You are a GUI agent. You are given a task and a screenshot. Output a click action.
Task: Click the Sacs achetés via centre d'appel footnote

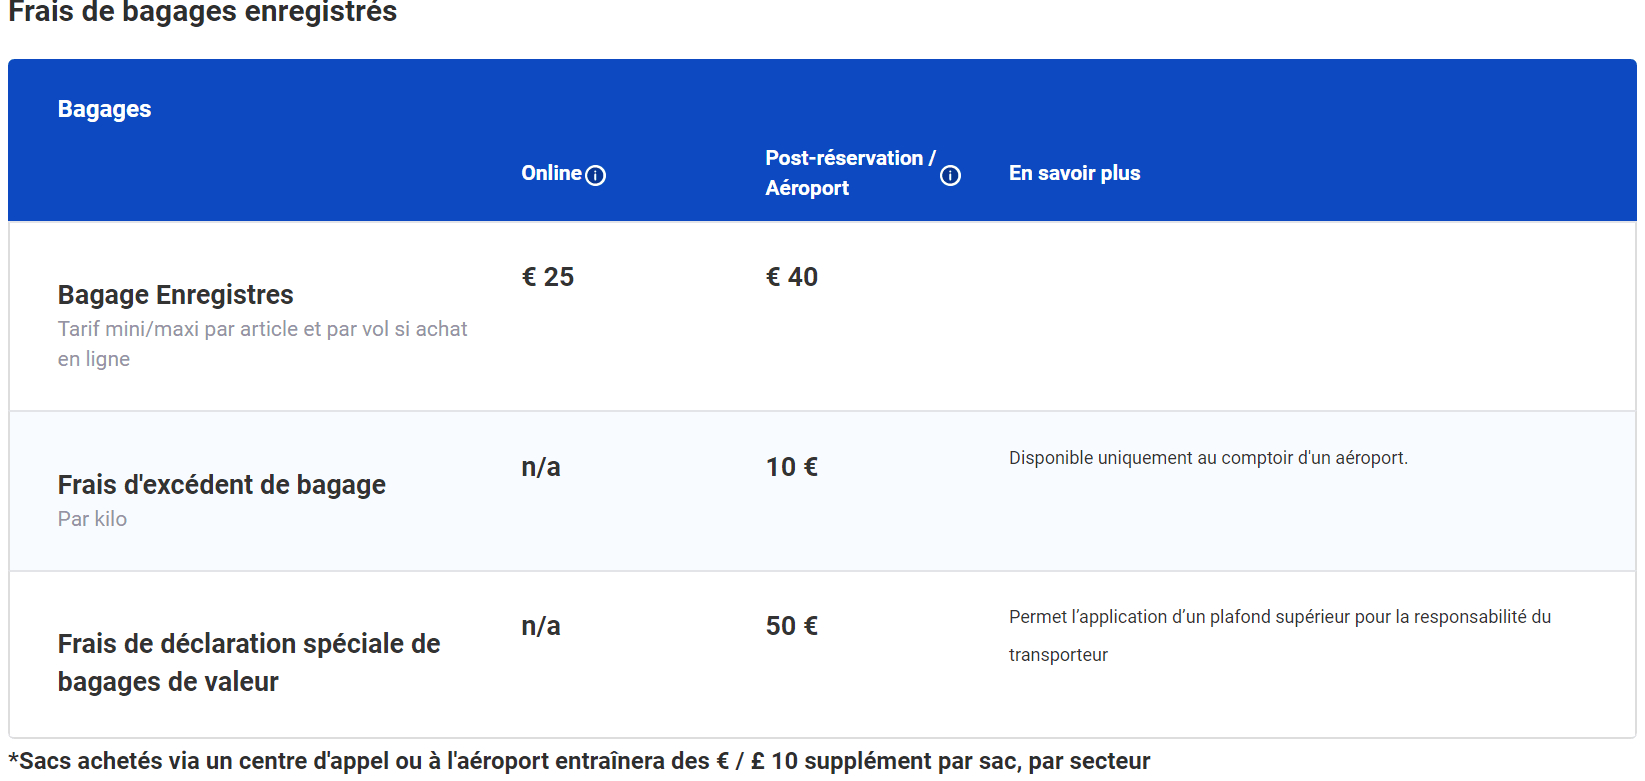click(x=580, y=761)
